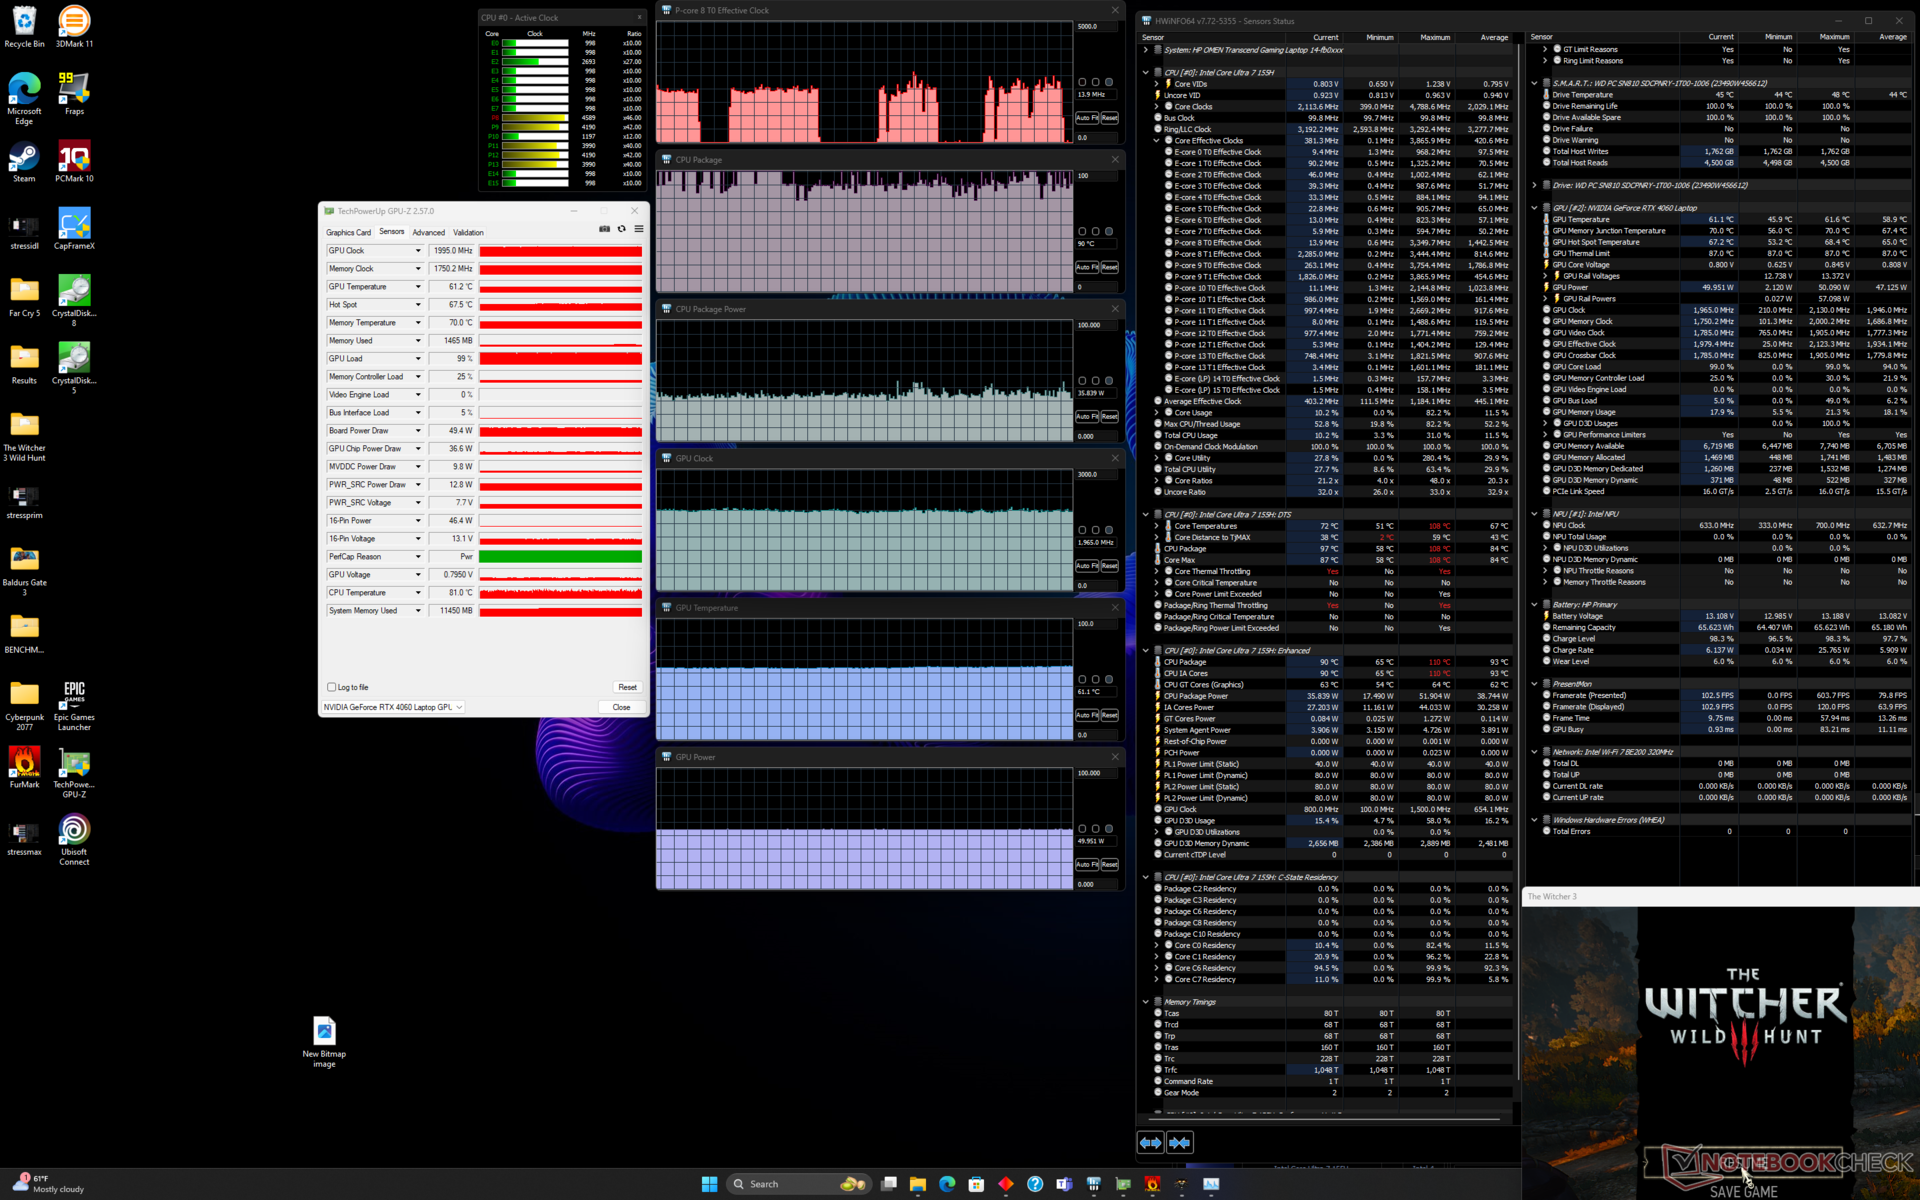Expand the GPU Rail Powers entry

(1546, 299)
